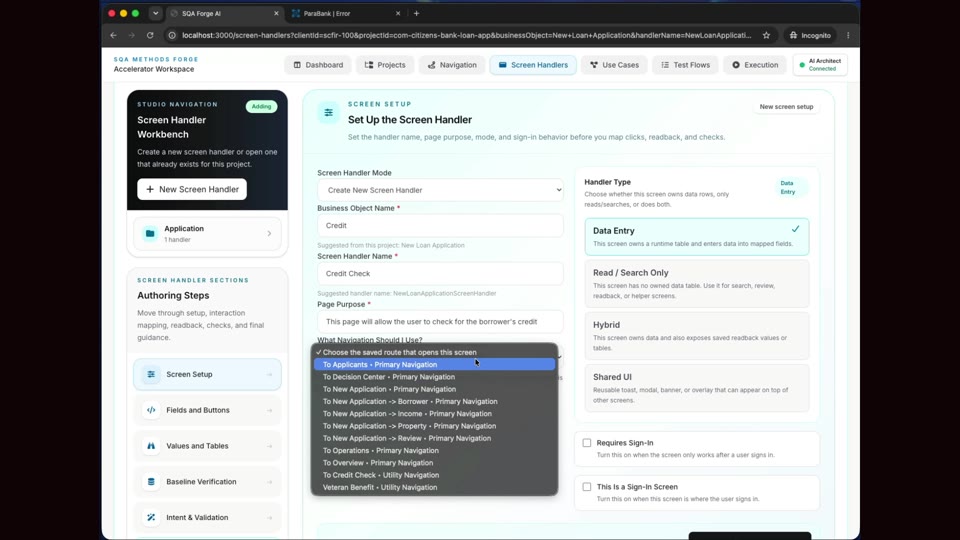Screen dimensions: 960x540
Task: Click the Page Purpose field
Action: click(x=440, y=321)
